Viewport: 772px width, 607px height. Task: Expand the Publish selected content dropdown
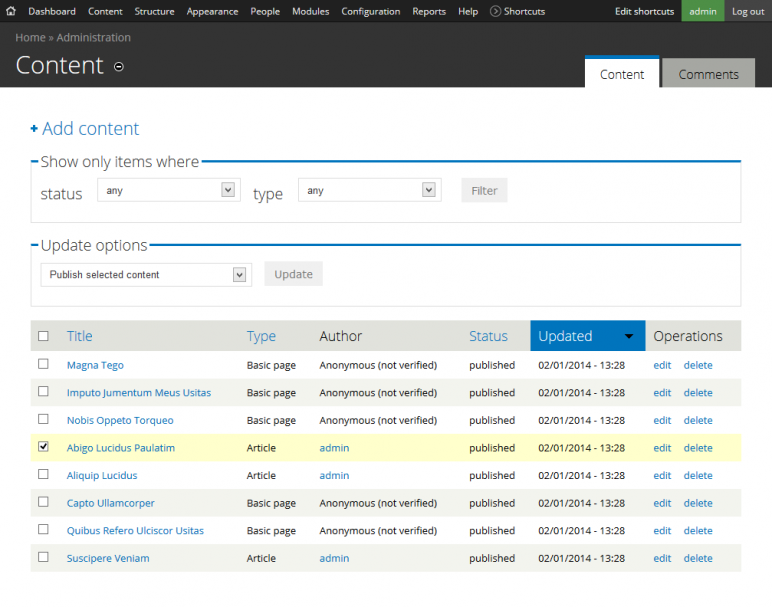[146, 275]
